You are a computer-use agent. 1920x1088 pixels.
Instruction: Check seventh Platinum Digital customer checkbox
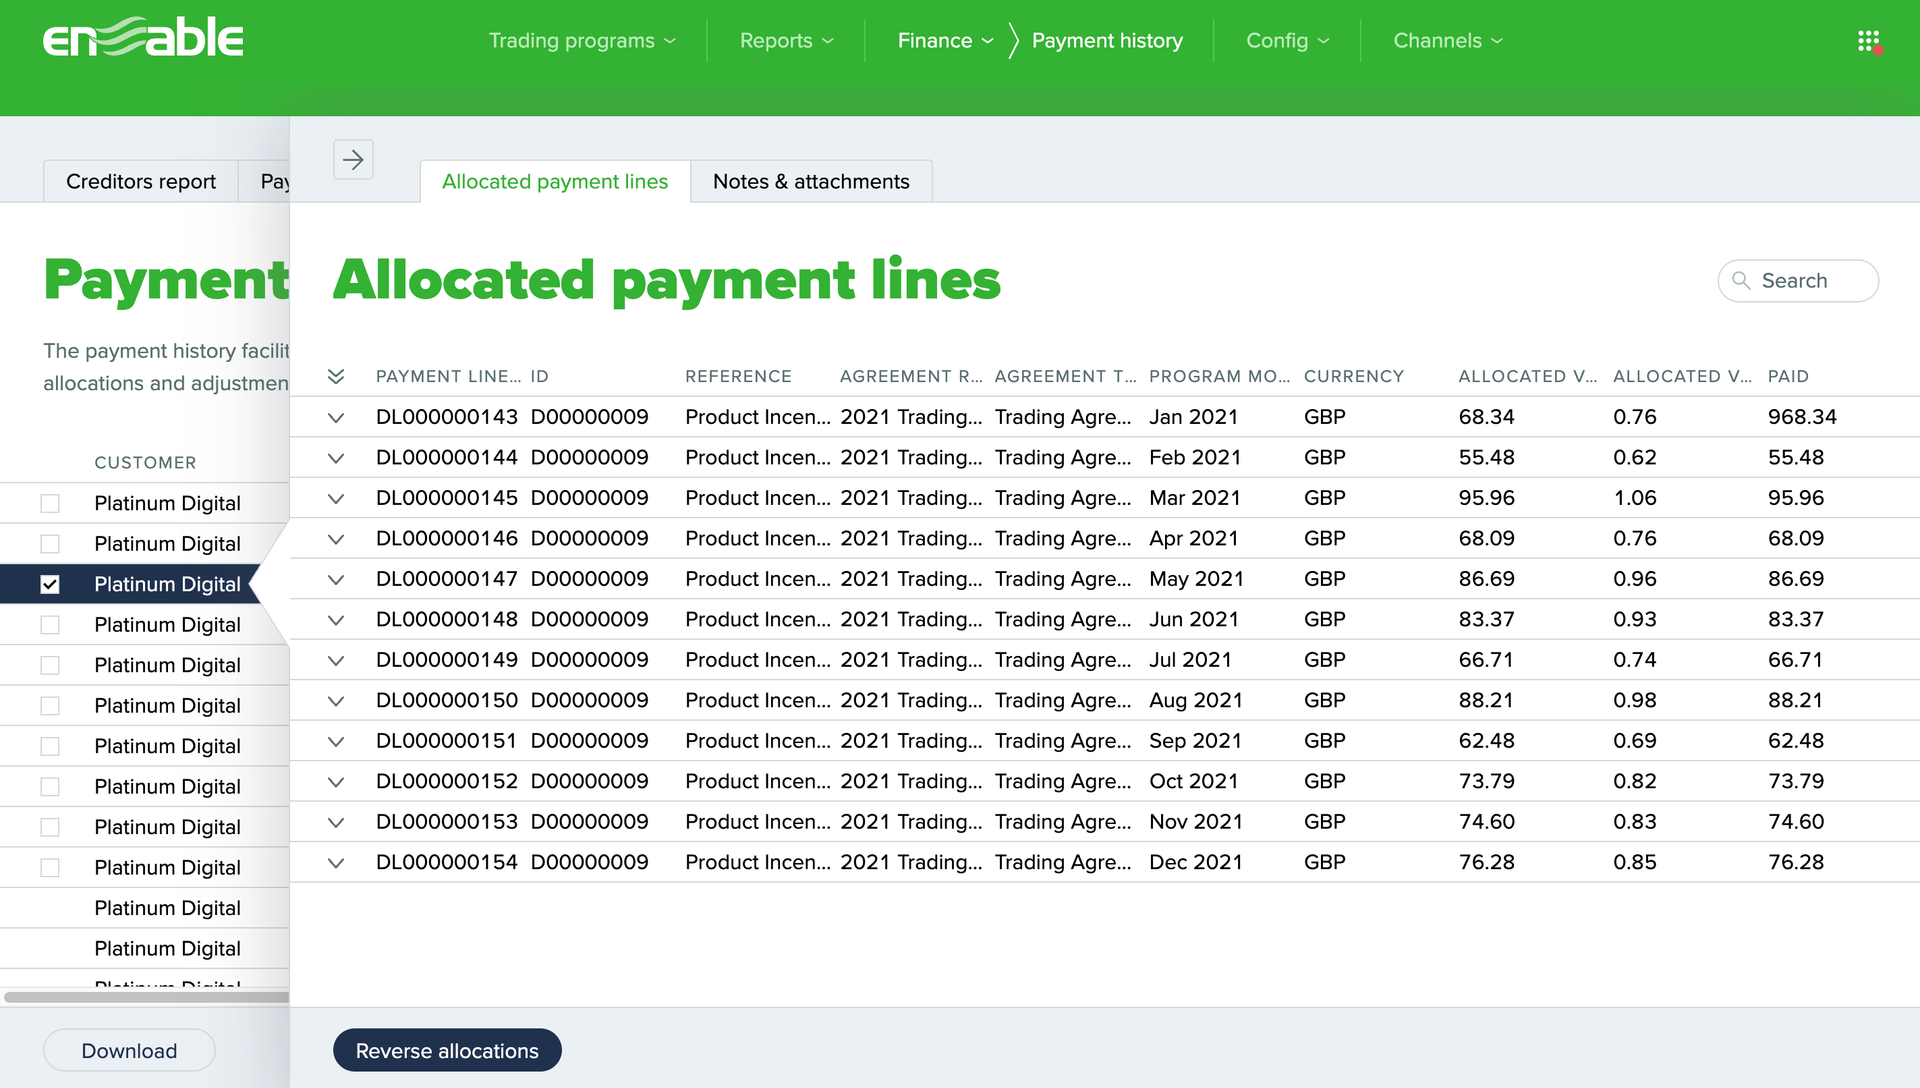[x=50, y=747]
